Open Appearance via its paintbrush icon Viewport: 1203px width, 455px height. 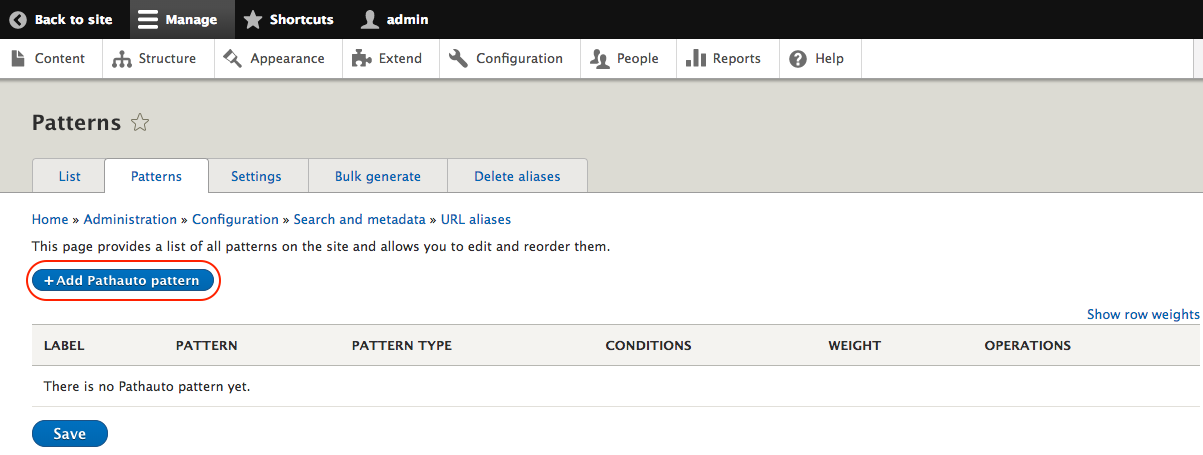pos(233,58)
